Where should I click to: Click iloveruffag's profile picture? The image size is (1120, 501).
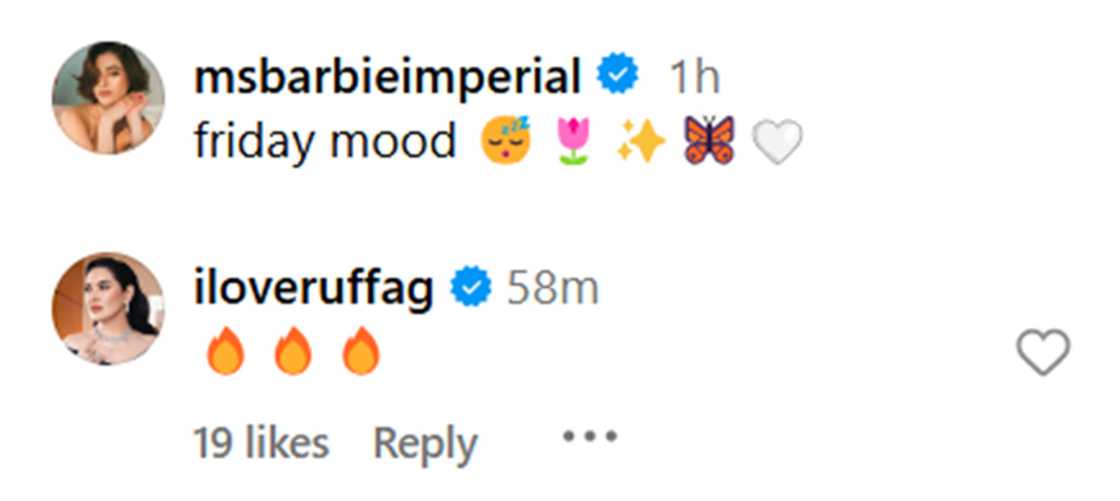(108, 308)
